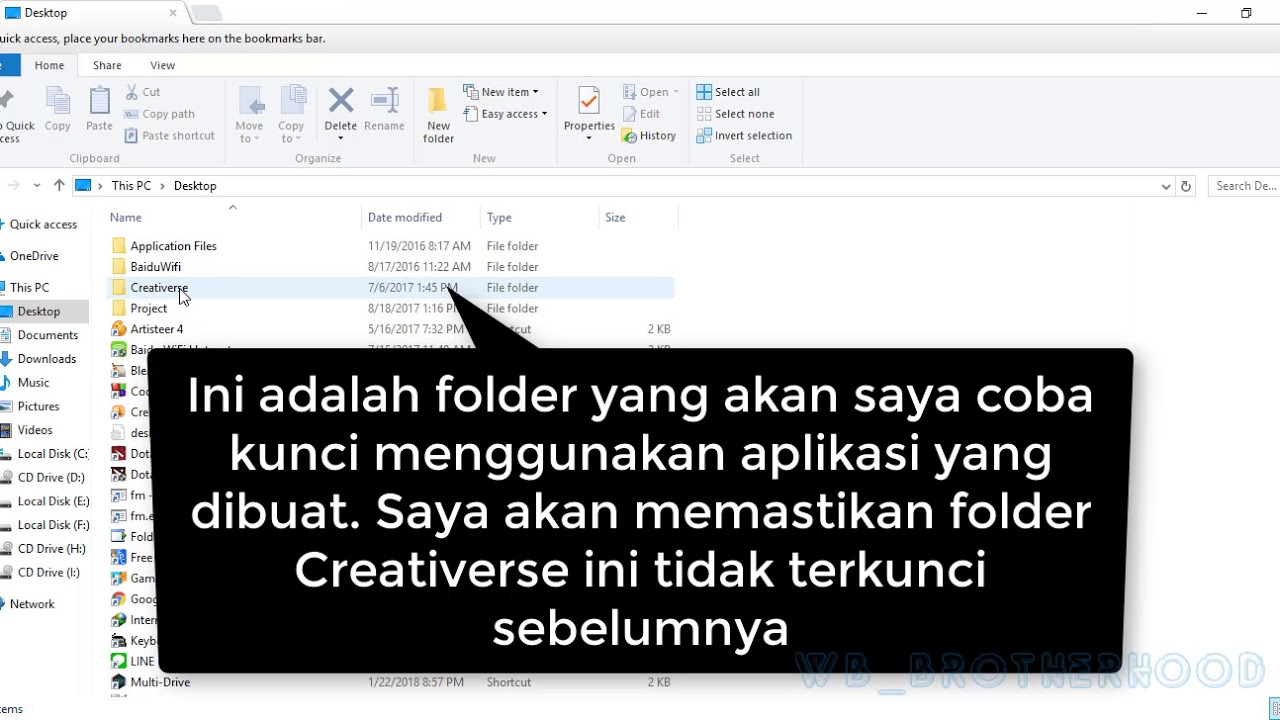The width and height of the screenshot is (1280, 720).
Task: Open Quick access in sidebar
Action: [x=43, y=225]
